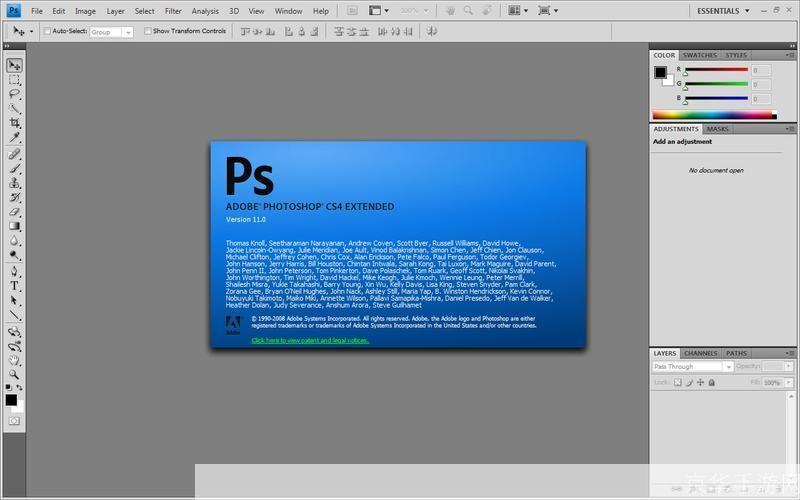Select the Crop tool
Viewport: 800px width, 500px height.
[14, 123]
